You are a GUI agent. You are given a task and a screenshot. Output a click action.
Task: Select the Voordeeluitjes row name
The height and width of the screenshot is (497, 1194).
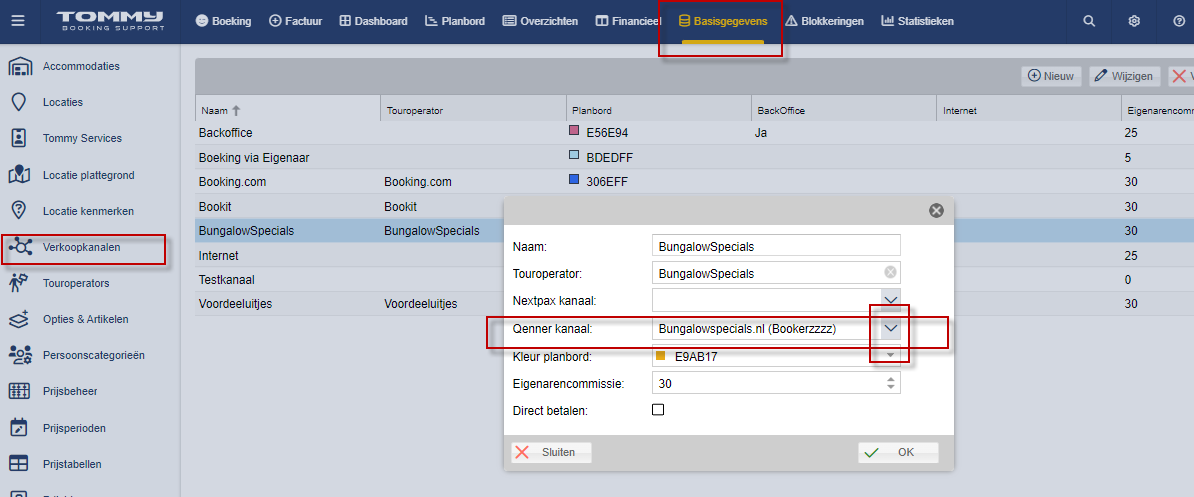[x=235, y=304]
